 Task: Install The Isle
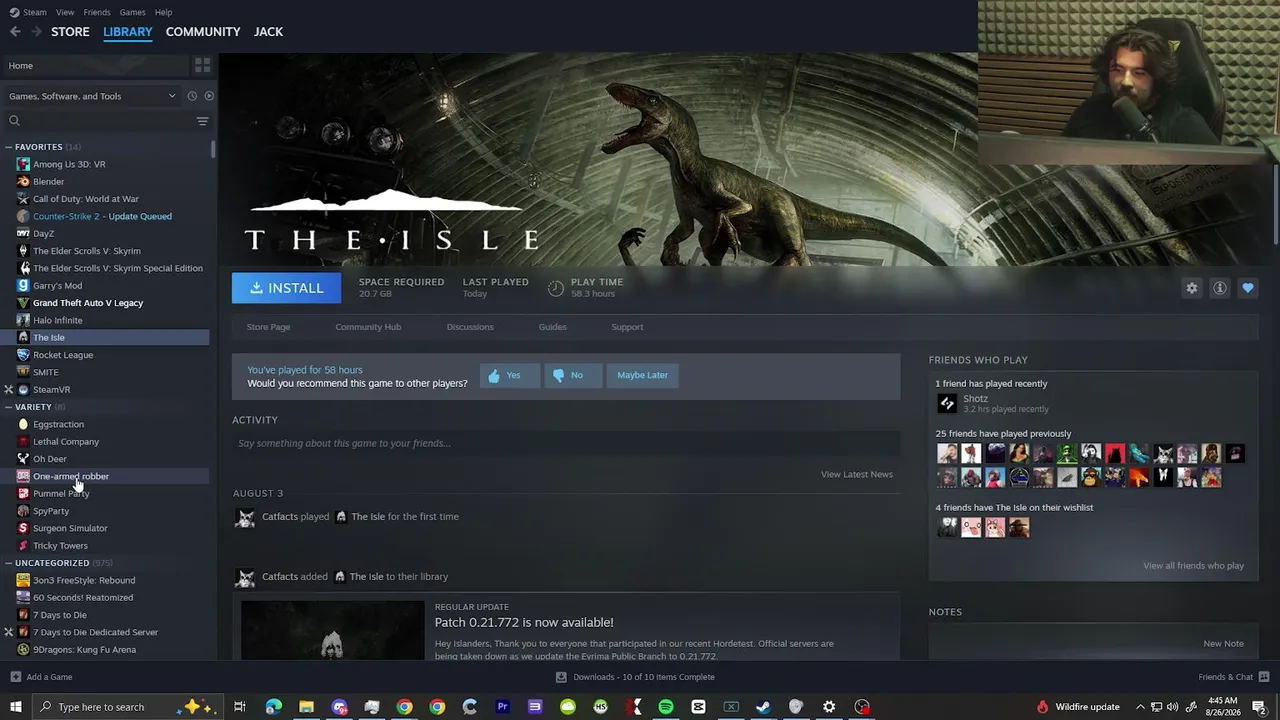pos(286,288)
